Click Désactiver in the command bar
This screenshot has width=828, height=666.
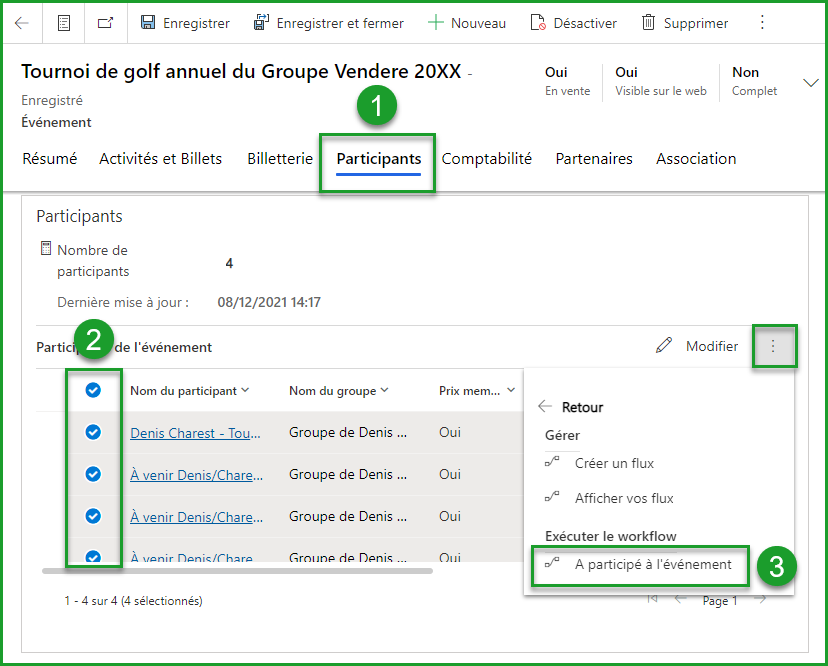(573, 23)
